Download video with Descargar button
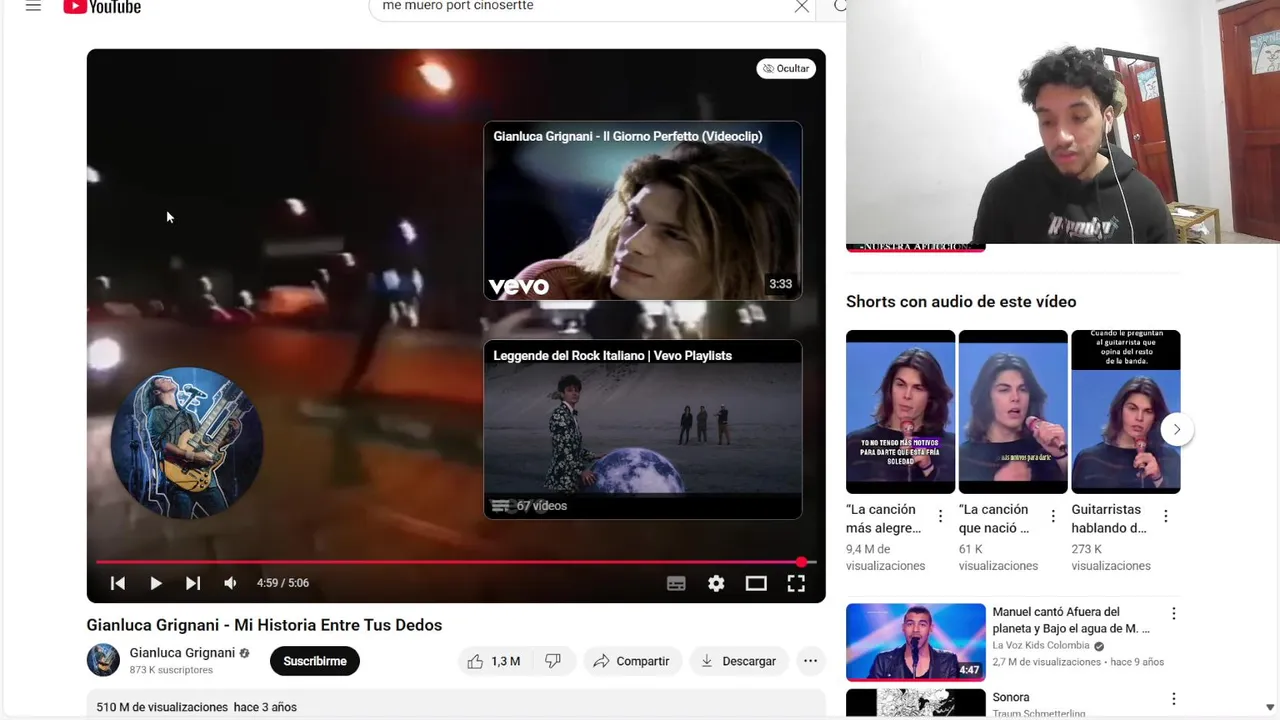The height and width of the screenshot is (720, 1280). click(739, 661)
